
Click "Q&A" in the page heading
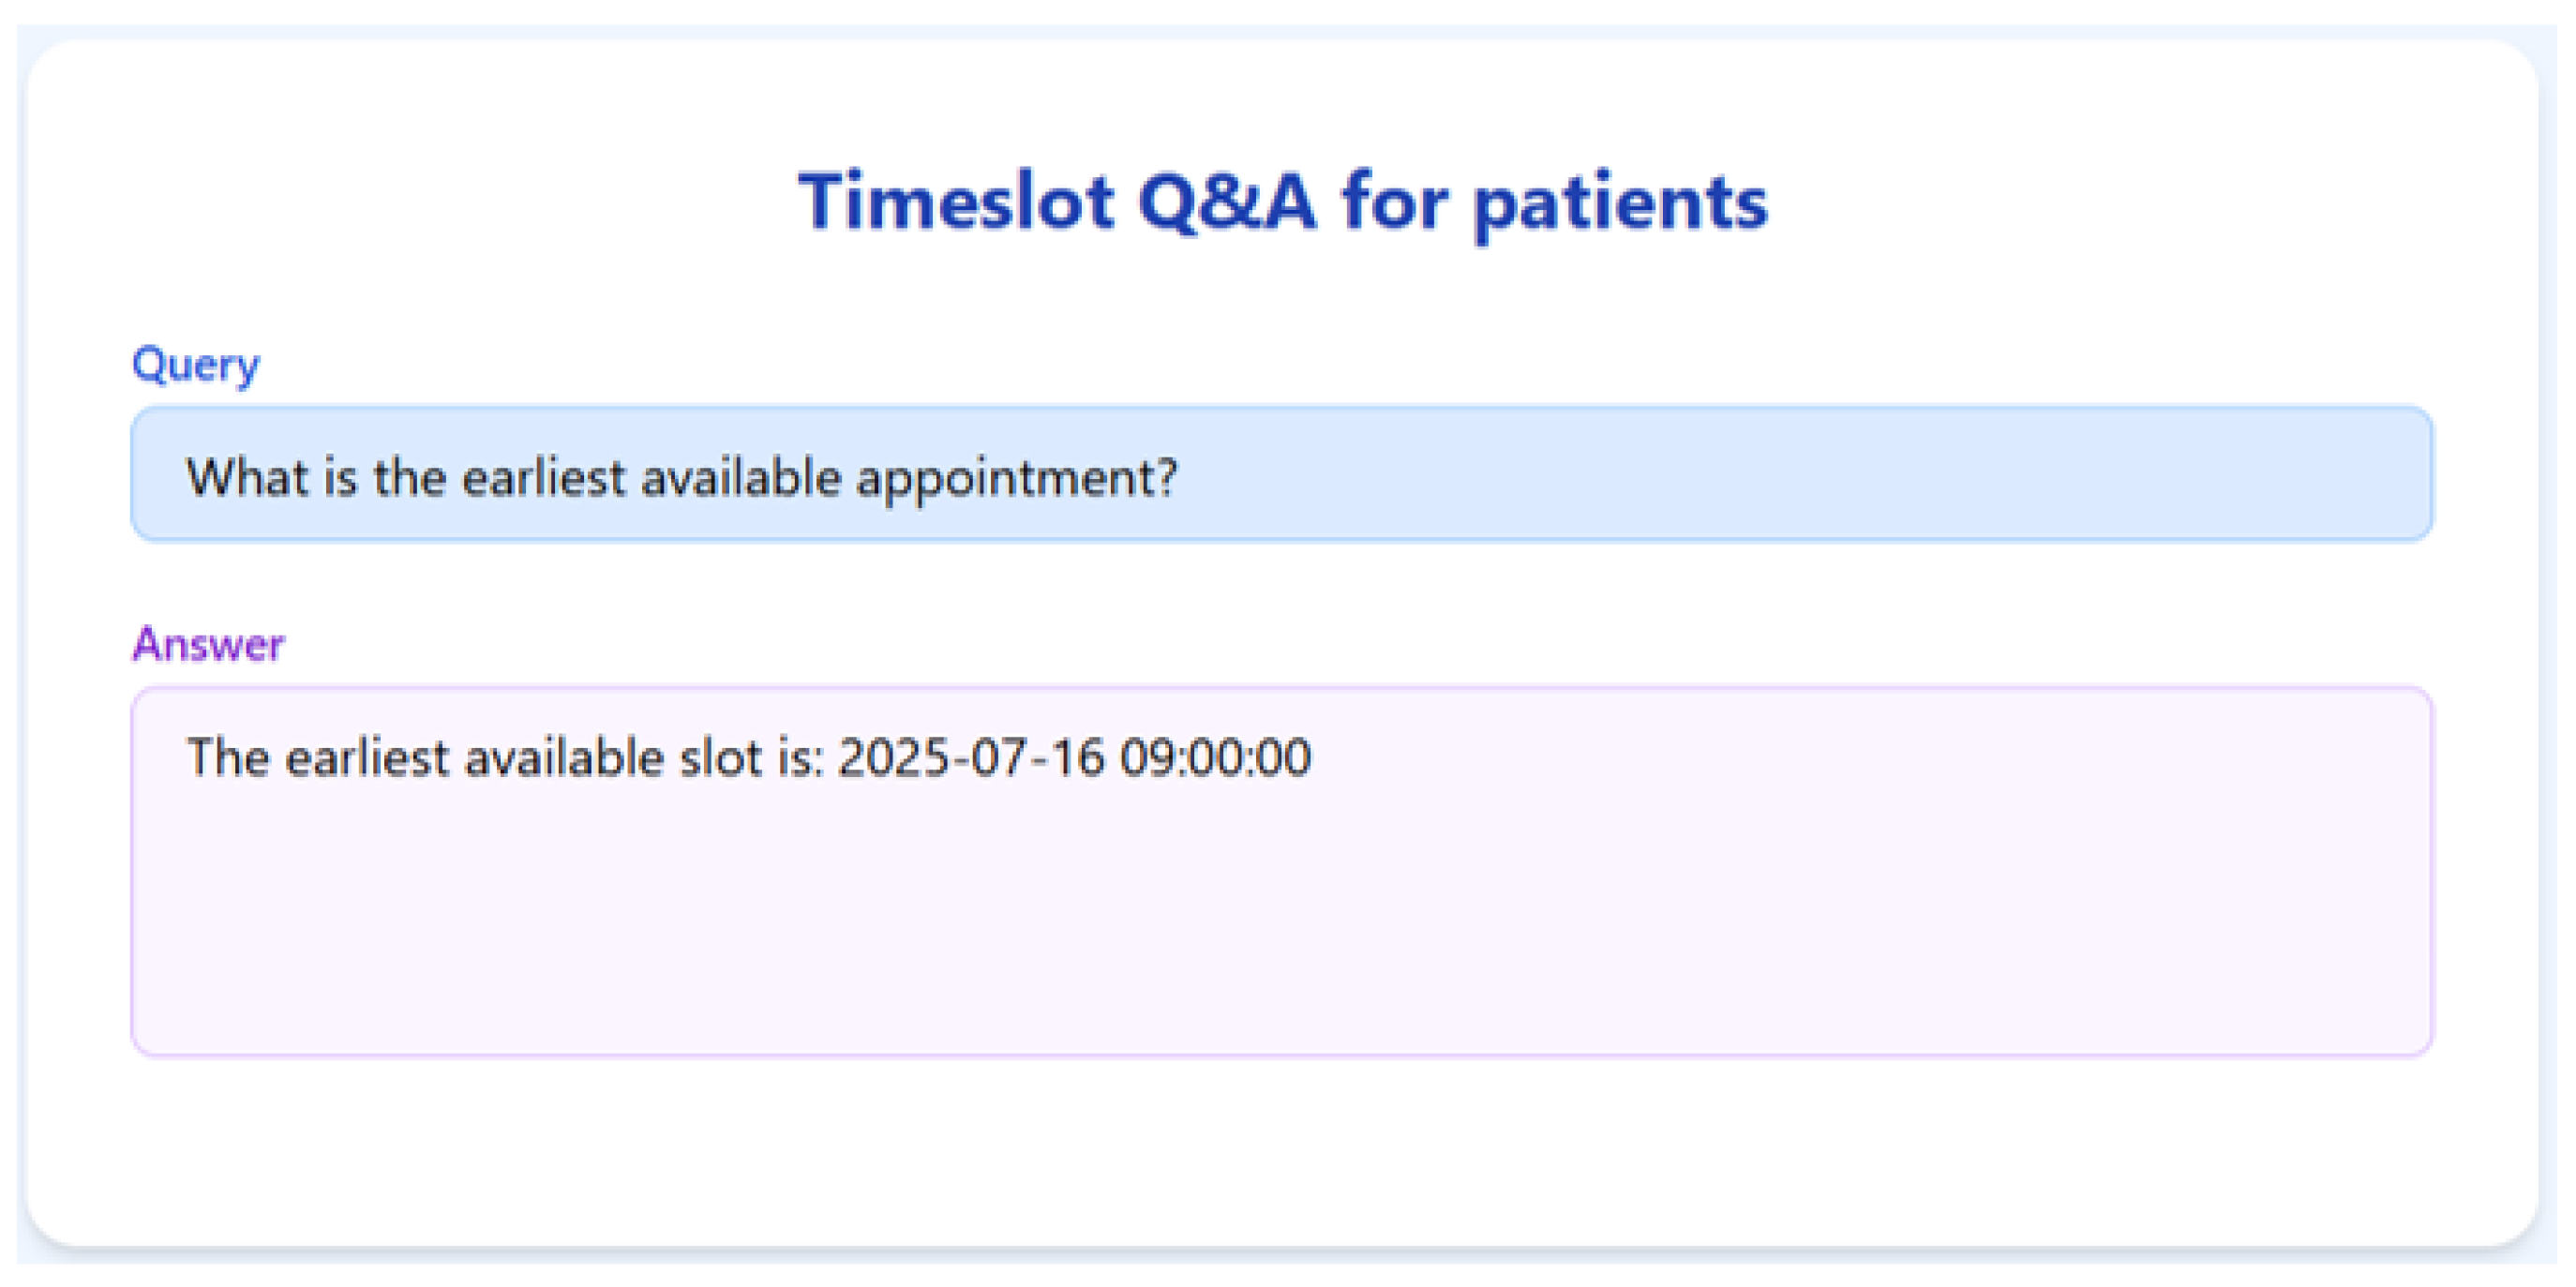[1226, 203]
